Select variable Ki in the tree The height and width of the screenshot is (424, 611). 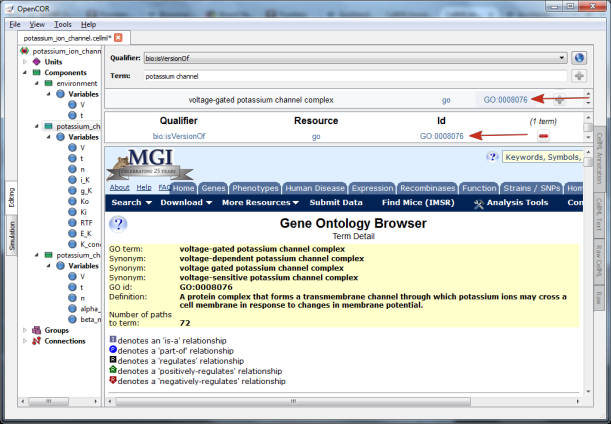tap(83, 212)
